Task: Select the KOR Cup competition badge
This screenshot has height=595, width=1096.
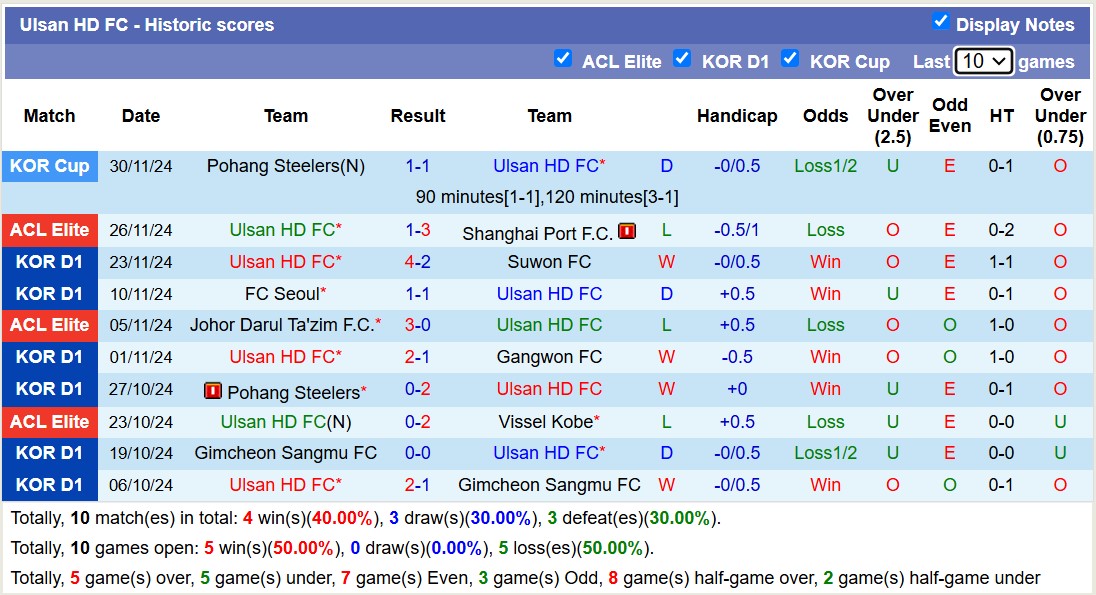Action: point(50,166)
